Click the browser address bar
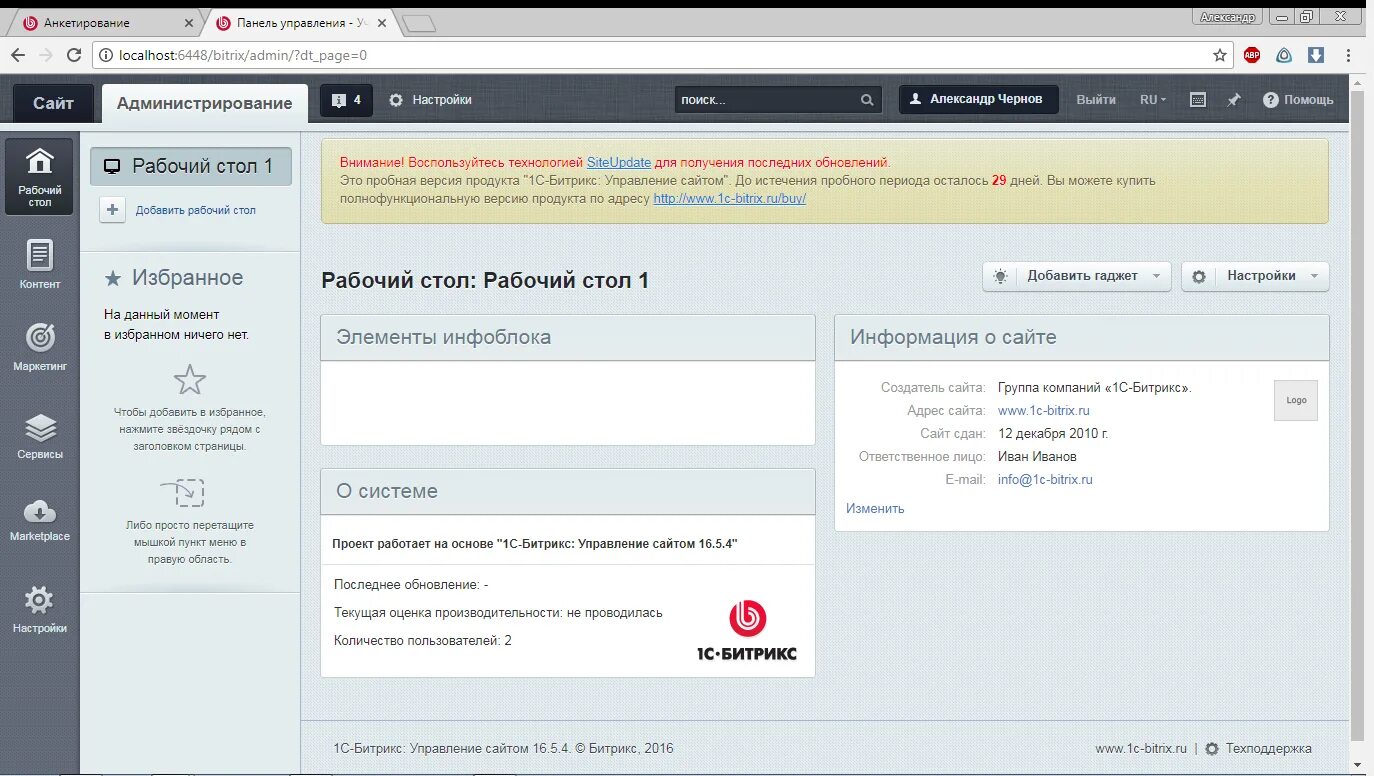 tap(660, 55)
